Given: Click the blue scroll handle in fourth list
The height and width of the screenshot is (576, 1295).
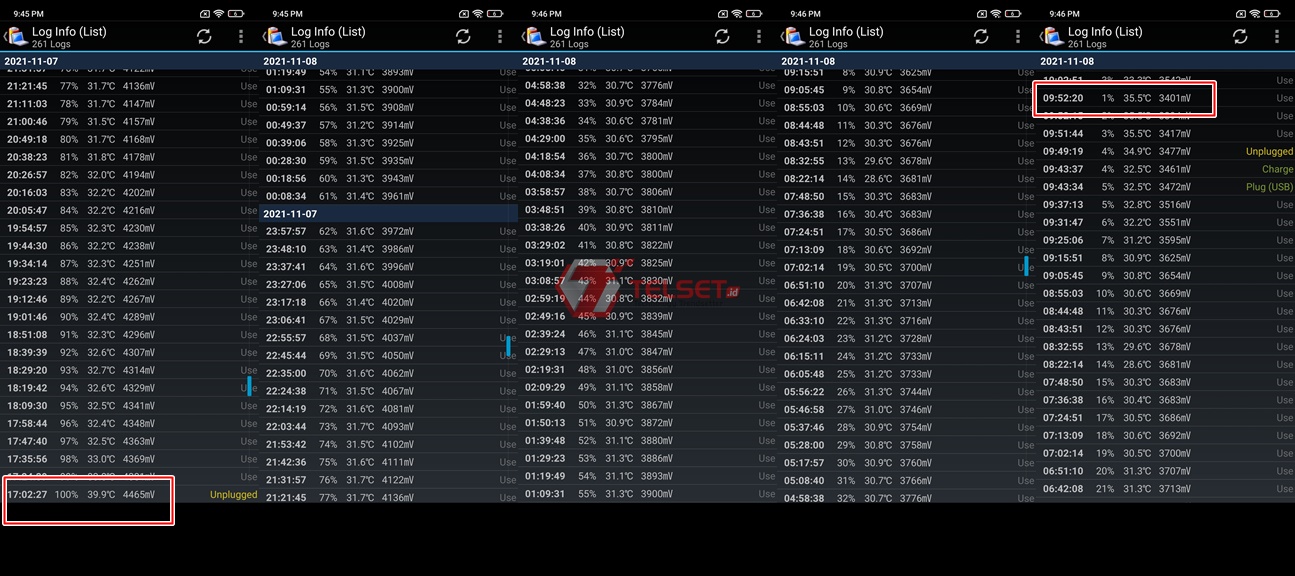Looking at the screenshot, I should [1026, 265].
